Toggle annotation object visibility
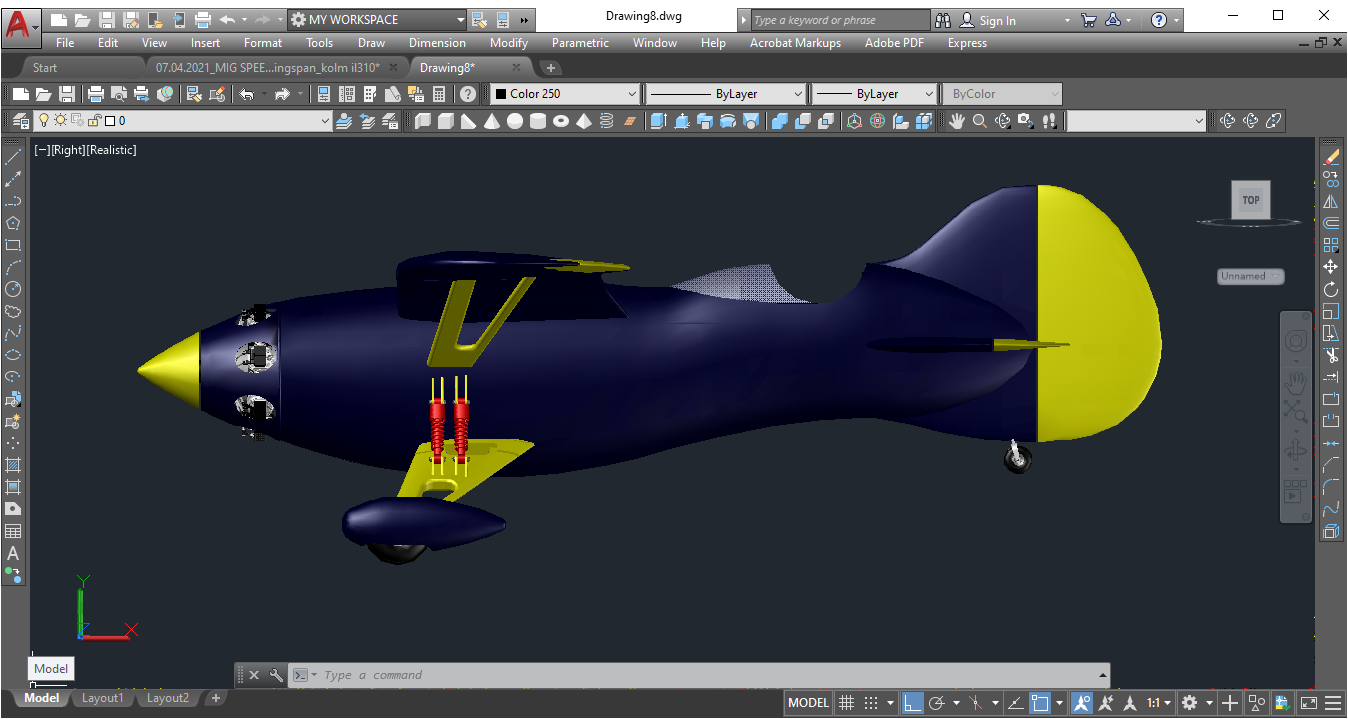 (1082, 702)
